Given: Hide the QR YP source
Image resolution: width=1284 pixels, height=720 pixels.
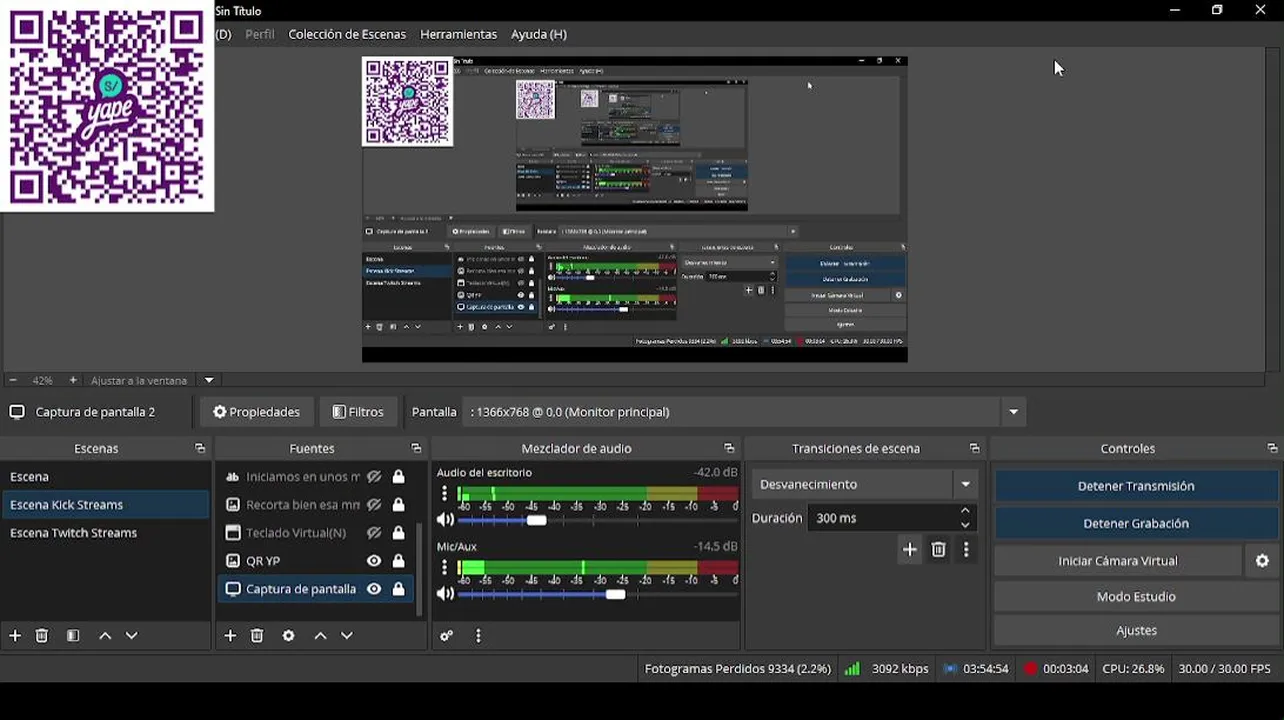Looking at the screenshot, I should pyautogui.click(x=374, y=561).
